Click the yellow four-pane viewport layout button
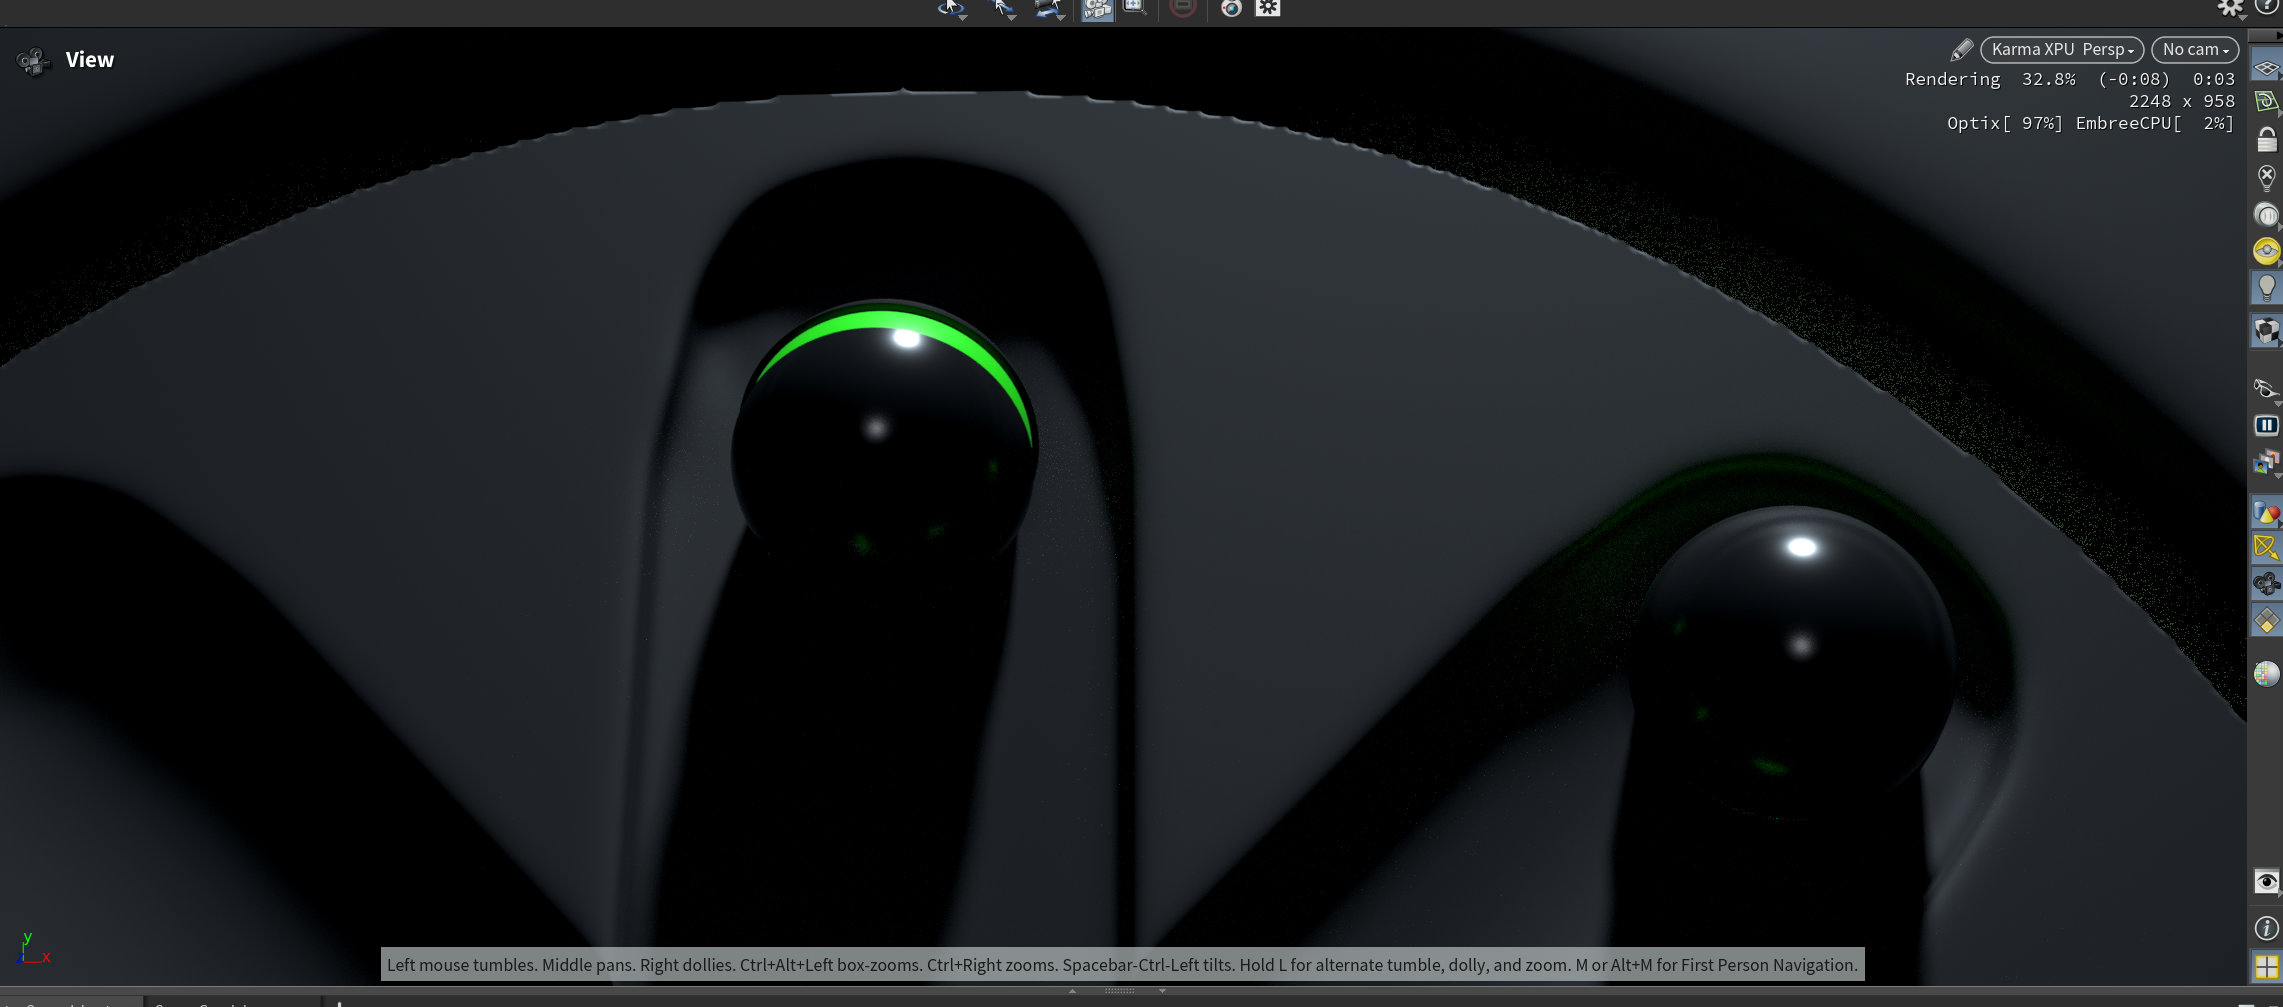 pyautogui.click(x=2266, y=967)
